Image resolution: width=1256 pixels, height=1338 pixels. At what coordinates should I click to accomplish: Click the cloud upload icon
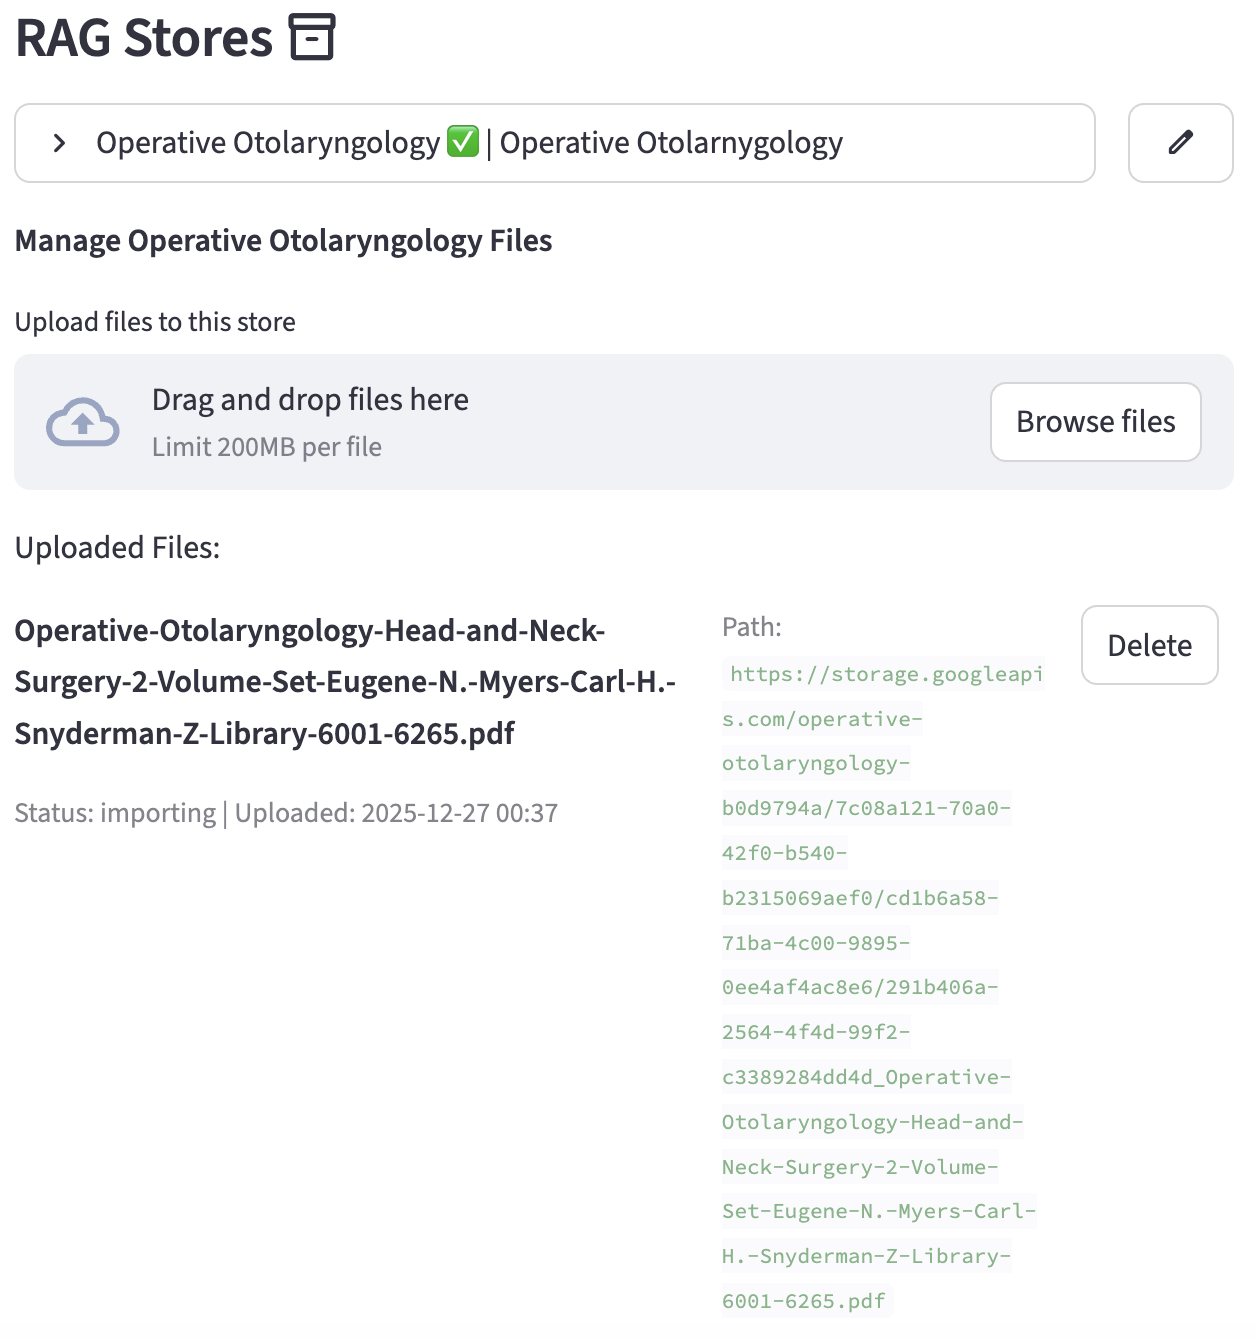click(83, 422)
